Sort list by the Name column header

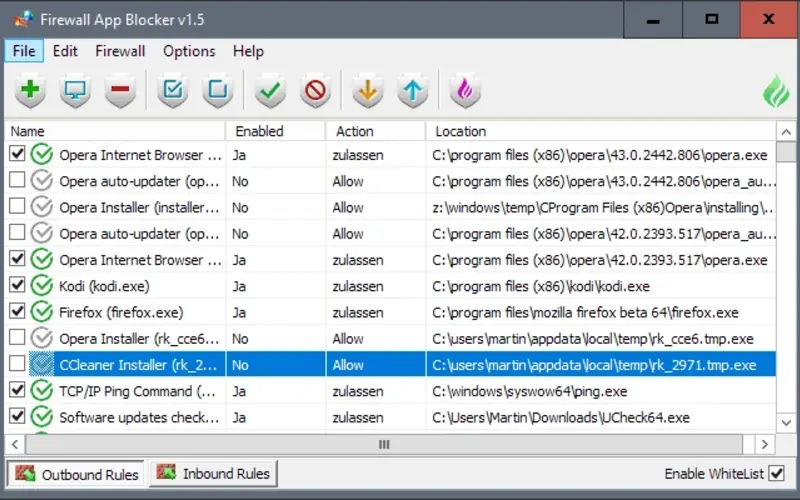[115, 131]
